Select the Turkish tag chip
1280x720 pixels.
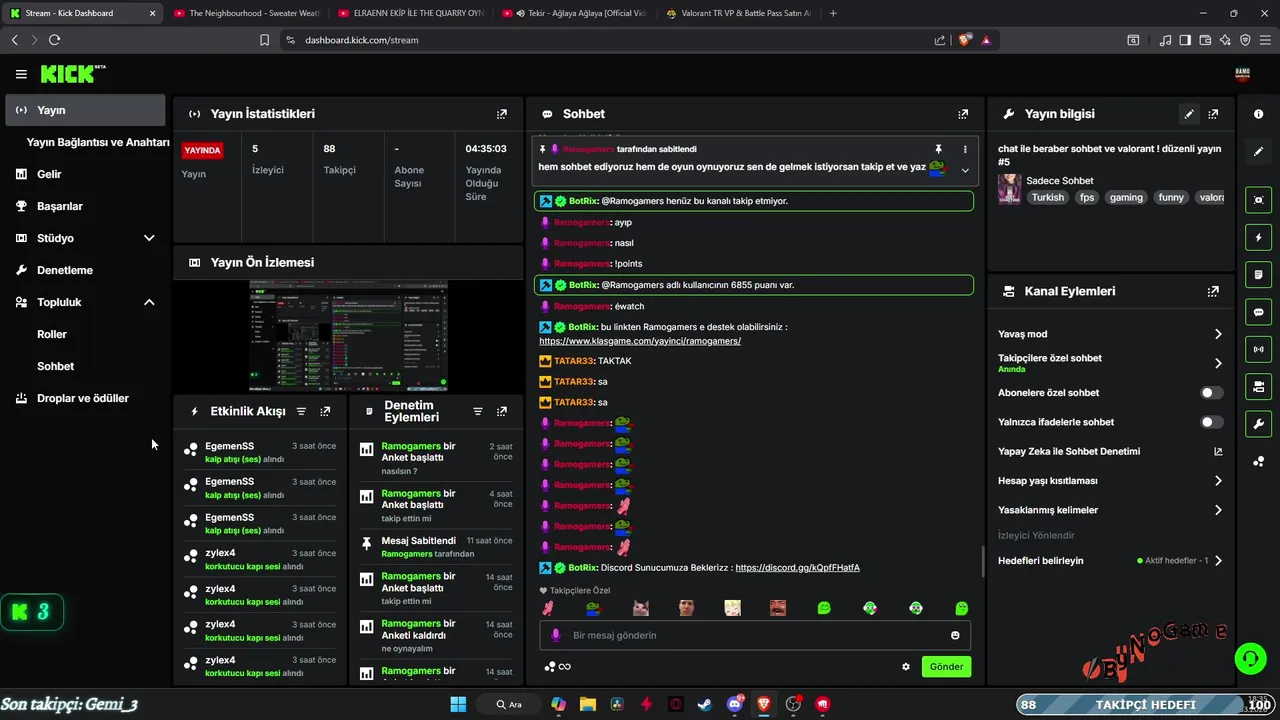point(1048,198)
